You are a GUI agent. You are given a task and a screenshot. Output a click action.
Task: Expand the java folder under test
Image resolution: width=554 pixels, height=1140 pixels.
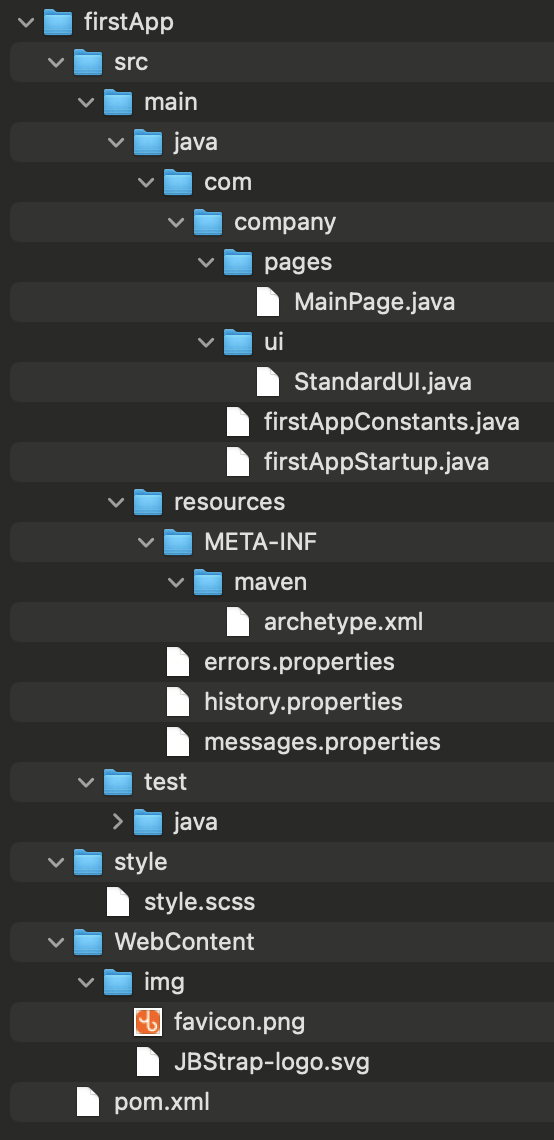click(118, 822)
